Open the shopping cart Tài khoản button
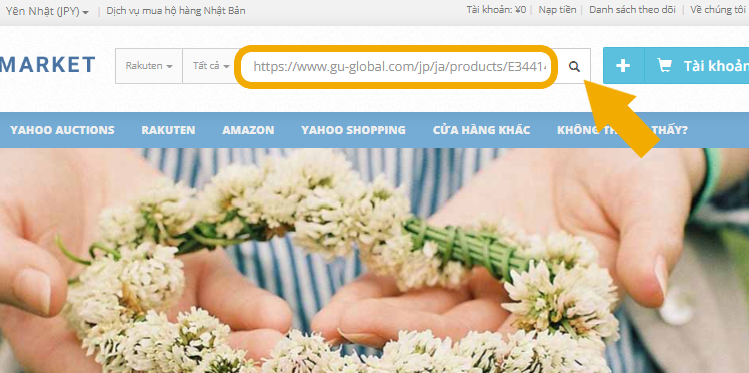Viewport: 749px width, 373px height. [697, 66]
